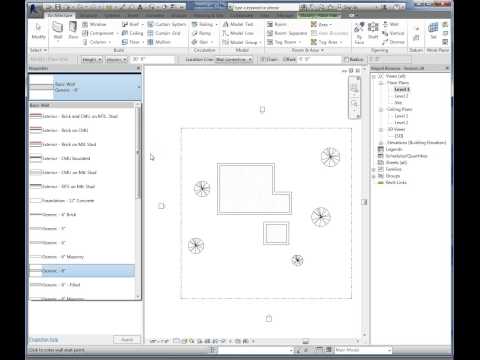Click the Set work plane tool
This screenshot has height=360, width=480.
pyautogui.click(x=433, y=31)
